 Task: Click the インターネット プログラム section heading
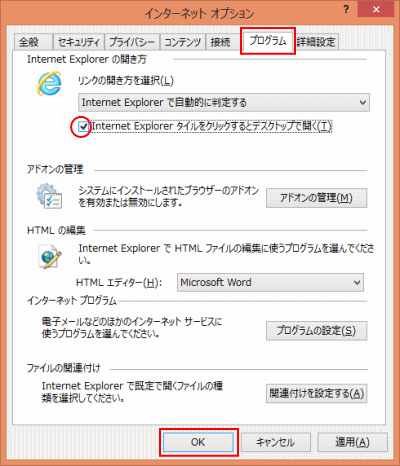pyautogui.click(x=72, y=301)
